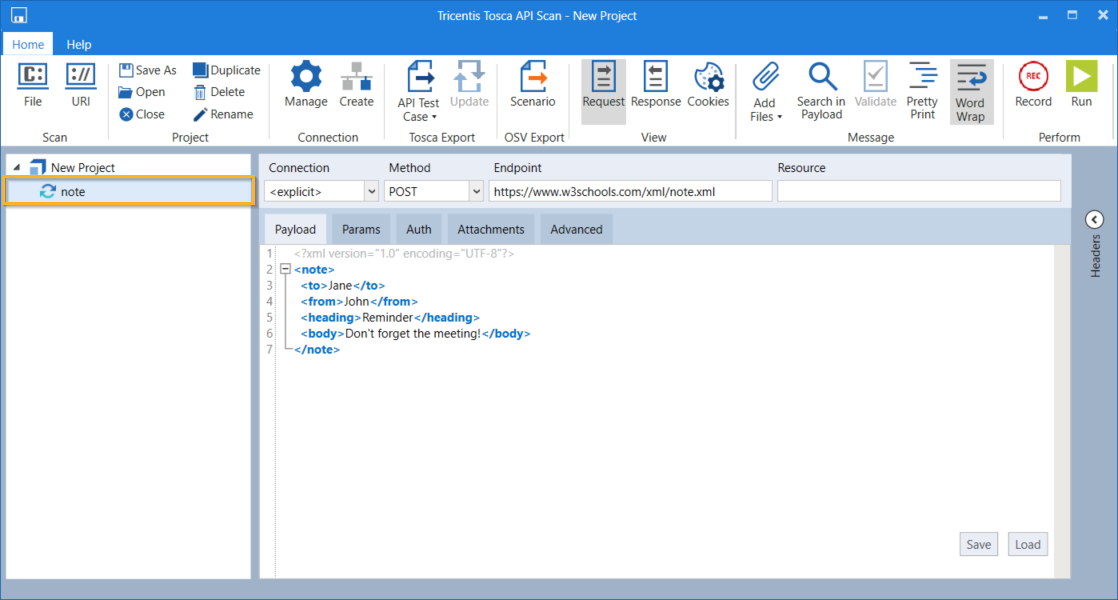Viewport: 1118px width, 600px height.
Task: Click into the Resource field
Action: pos(918,191)
